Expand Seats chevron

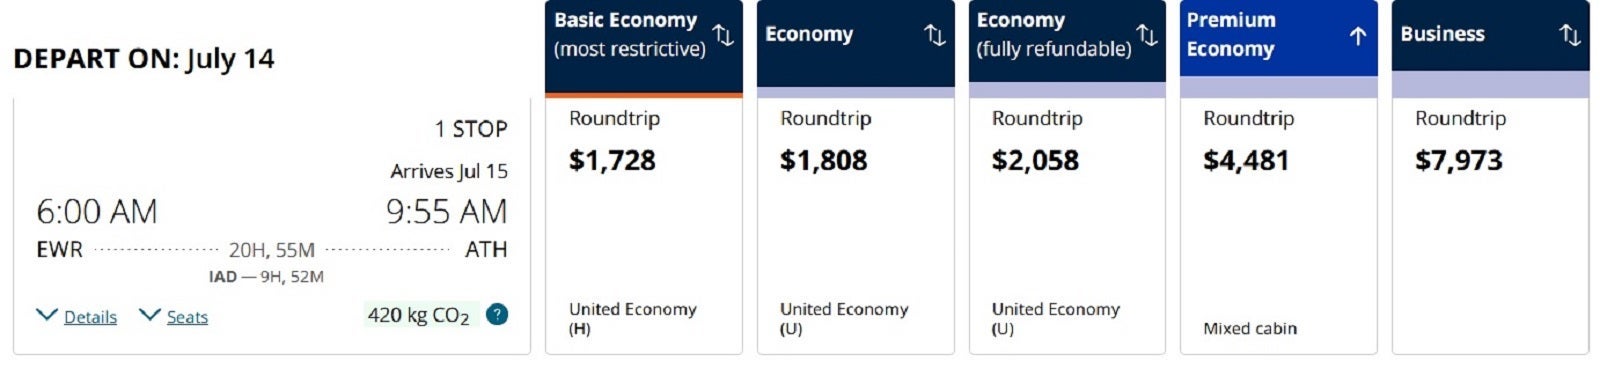pyautogui.click(x=150, y=315)
